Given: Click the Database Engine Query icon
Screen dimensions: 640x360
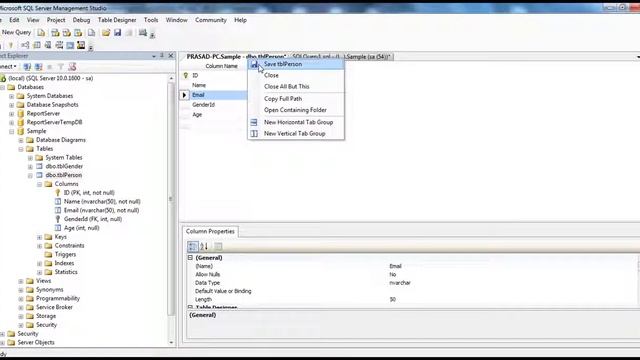Looking at the screenshot, I should (x=42, y=33).
